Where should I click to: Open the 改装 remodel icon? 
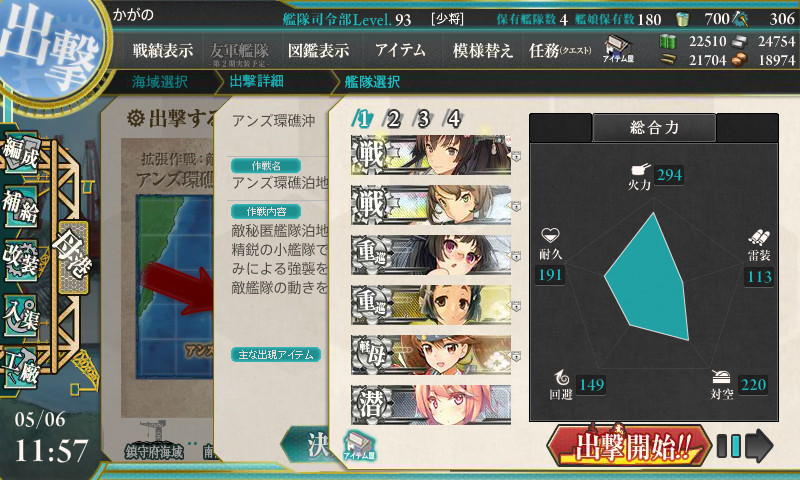[x=21, y=260]
